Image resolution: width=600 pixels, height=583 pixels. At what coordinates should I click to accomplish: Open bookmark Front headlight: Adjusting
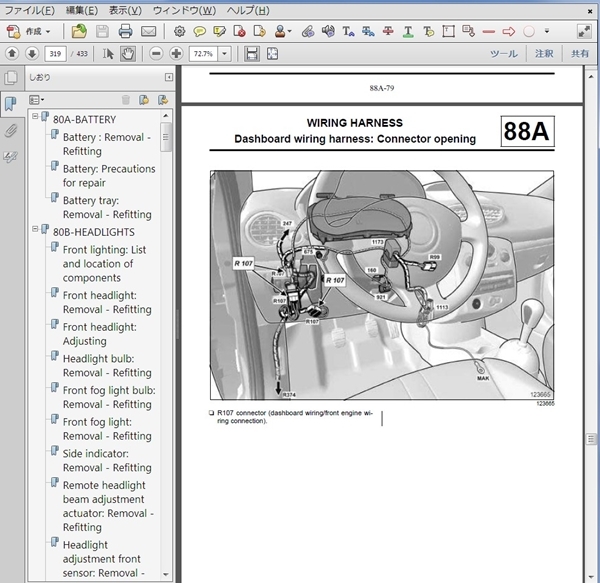pyautogui.click(x=99, y=334)
